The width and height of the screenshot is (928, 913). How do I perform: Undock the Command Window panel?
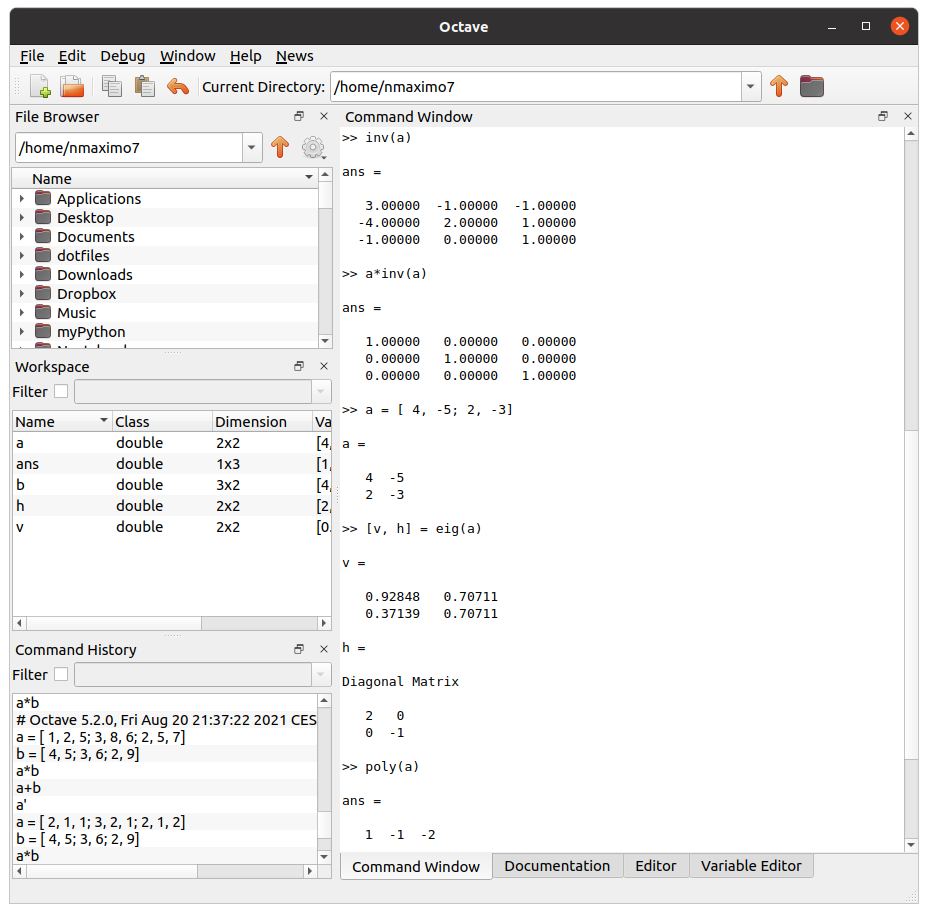coord(883,117)
